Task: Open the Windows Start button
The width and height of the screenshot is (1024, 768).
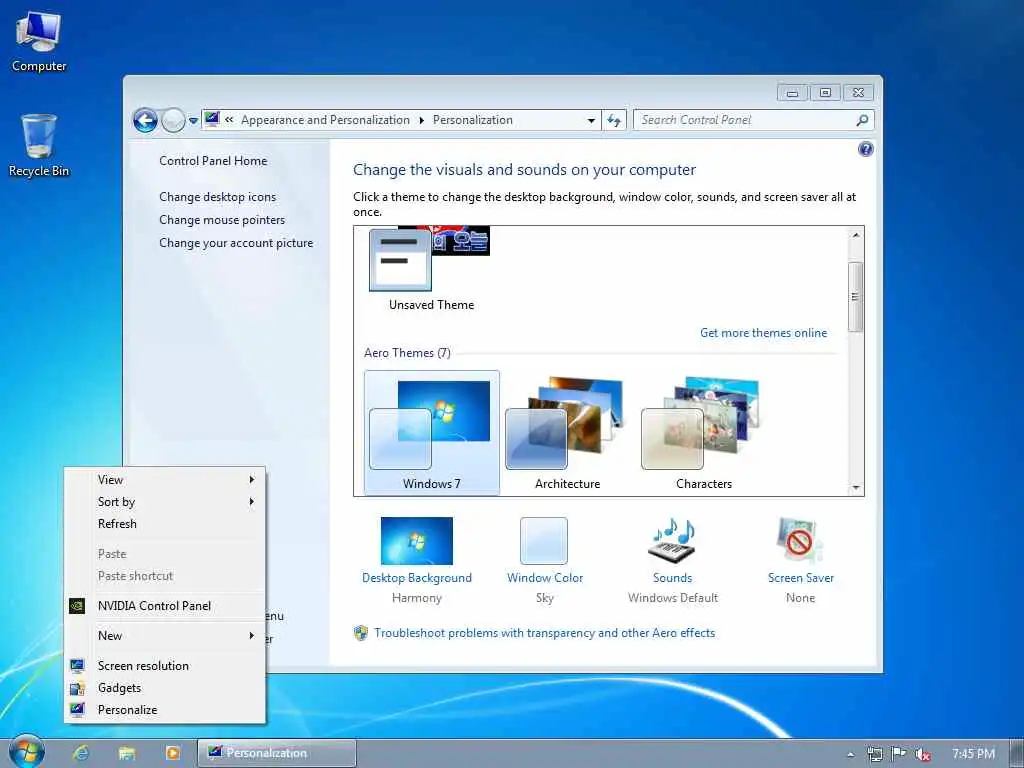Action: pyautogui.click(x=27, y=752)
